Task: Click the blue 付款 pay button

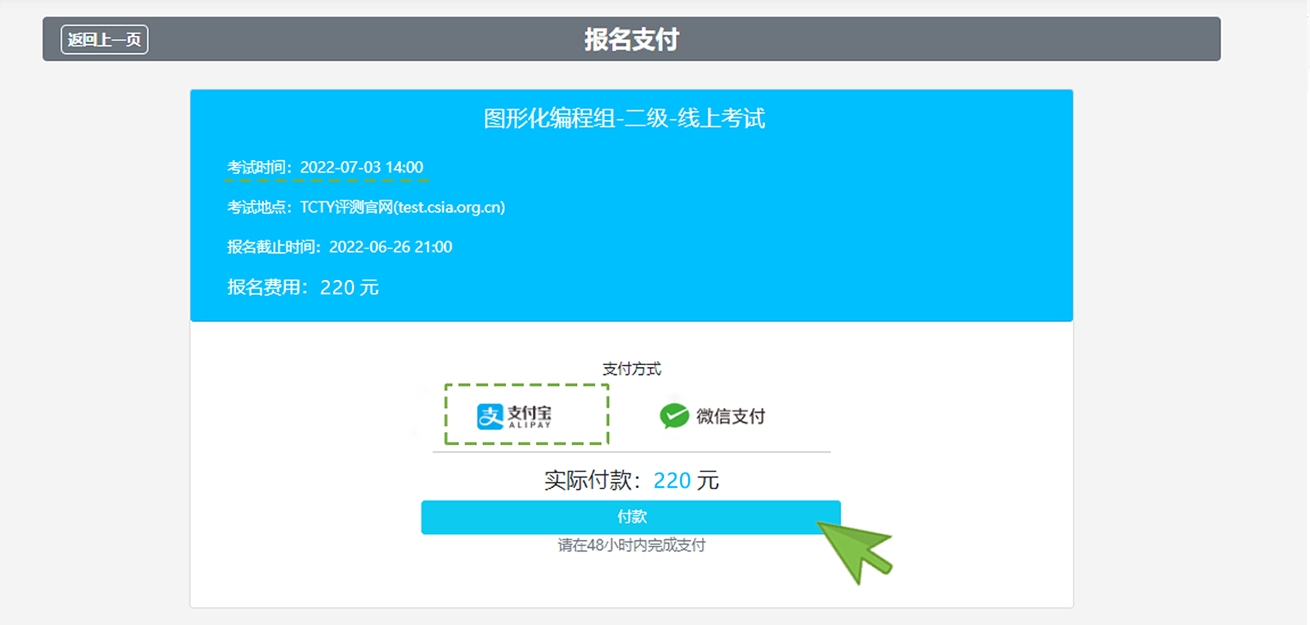Action: (631, 517)
